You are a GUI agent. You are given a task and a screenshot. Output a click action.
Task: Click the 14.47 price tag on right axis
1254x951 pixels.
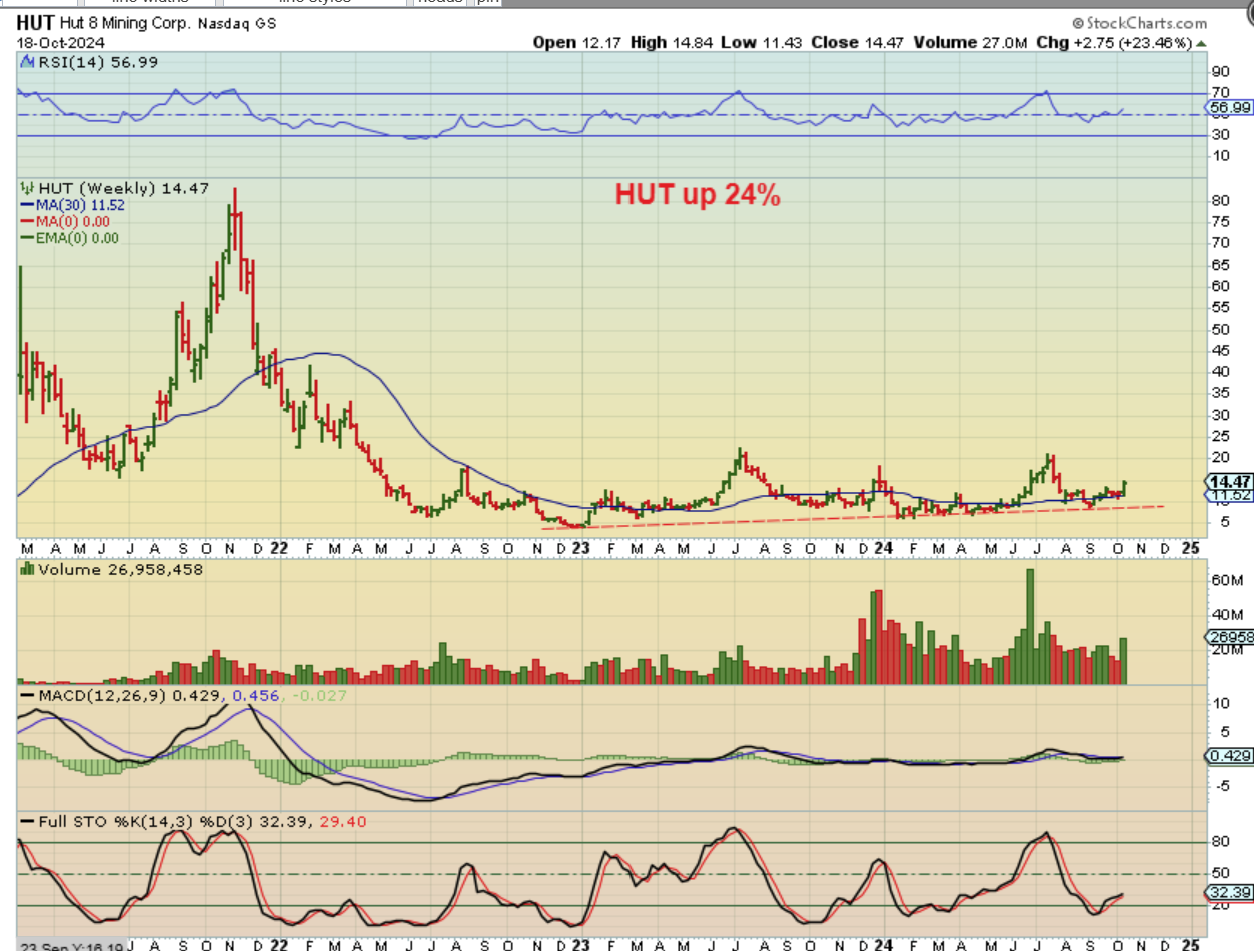(1230, 481)
